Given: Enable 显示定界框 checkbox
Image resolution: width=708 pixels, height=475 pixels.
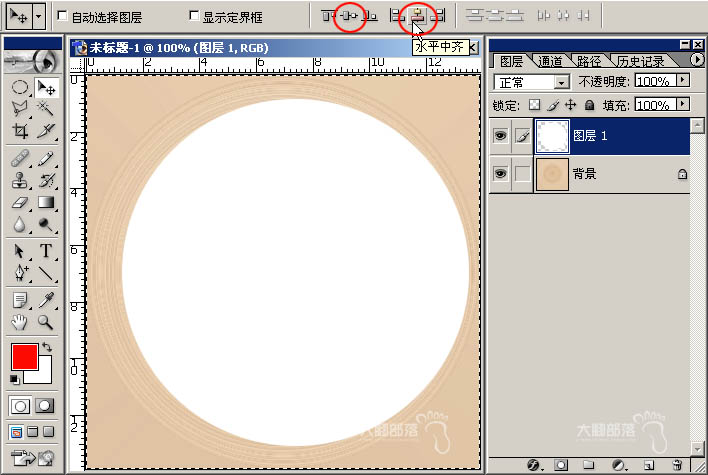Looking at the screenshot, I should pyautogui.click(x=194, y=16).
